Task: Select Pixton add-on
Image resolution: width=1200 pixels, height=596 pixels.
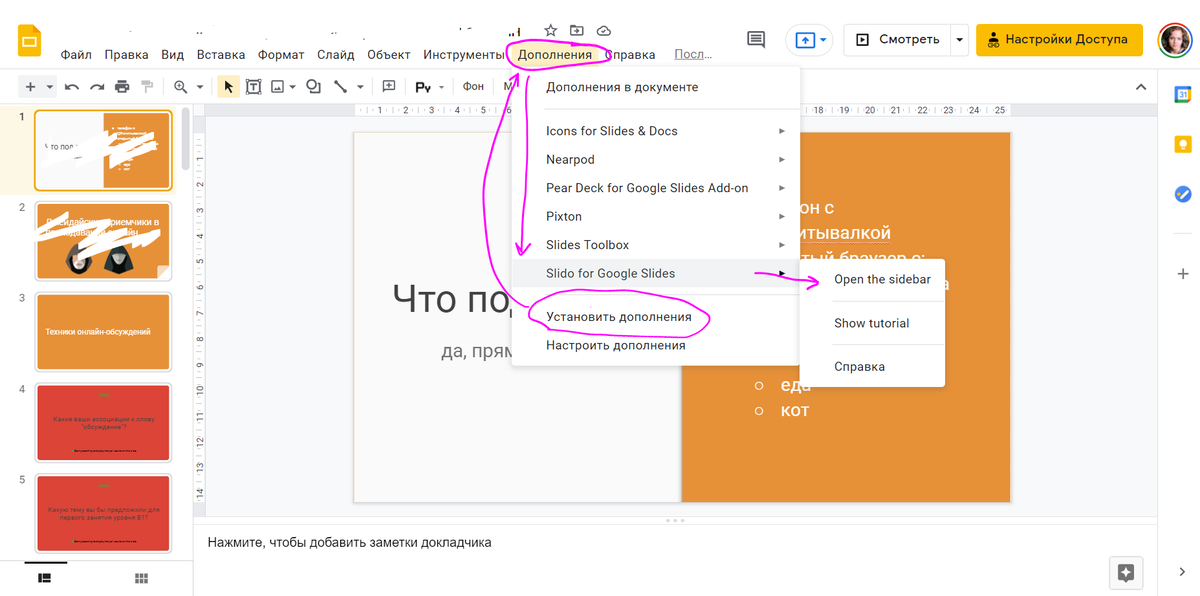Action: click(655, 216)
